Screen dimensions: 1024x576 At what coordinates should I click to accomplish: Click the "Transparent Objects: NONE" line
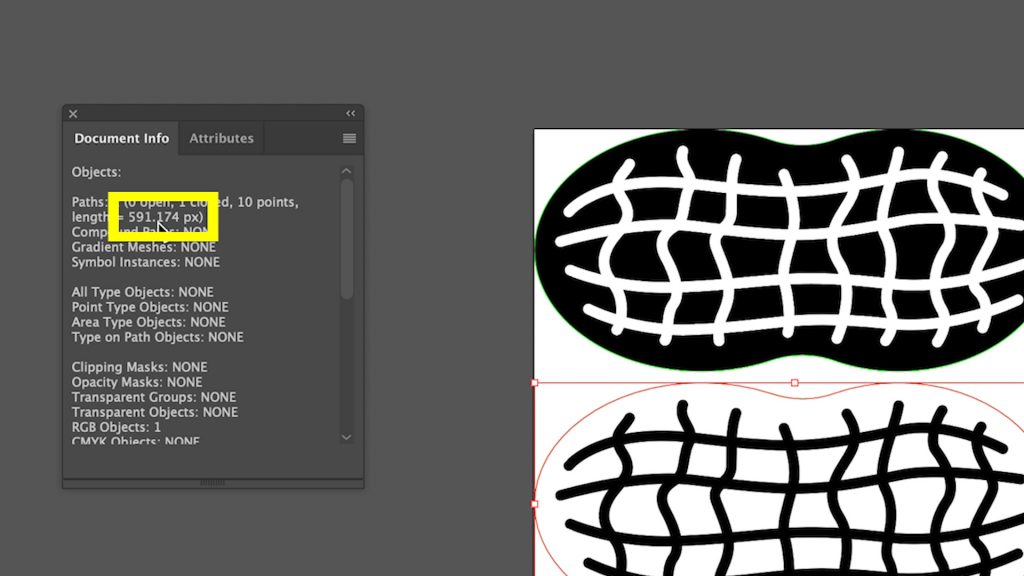(155, 412)
